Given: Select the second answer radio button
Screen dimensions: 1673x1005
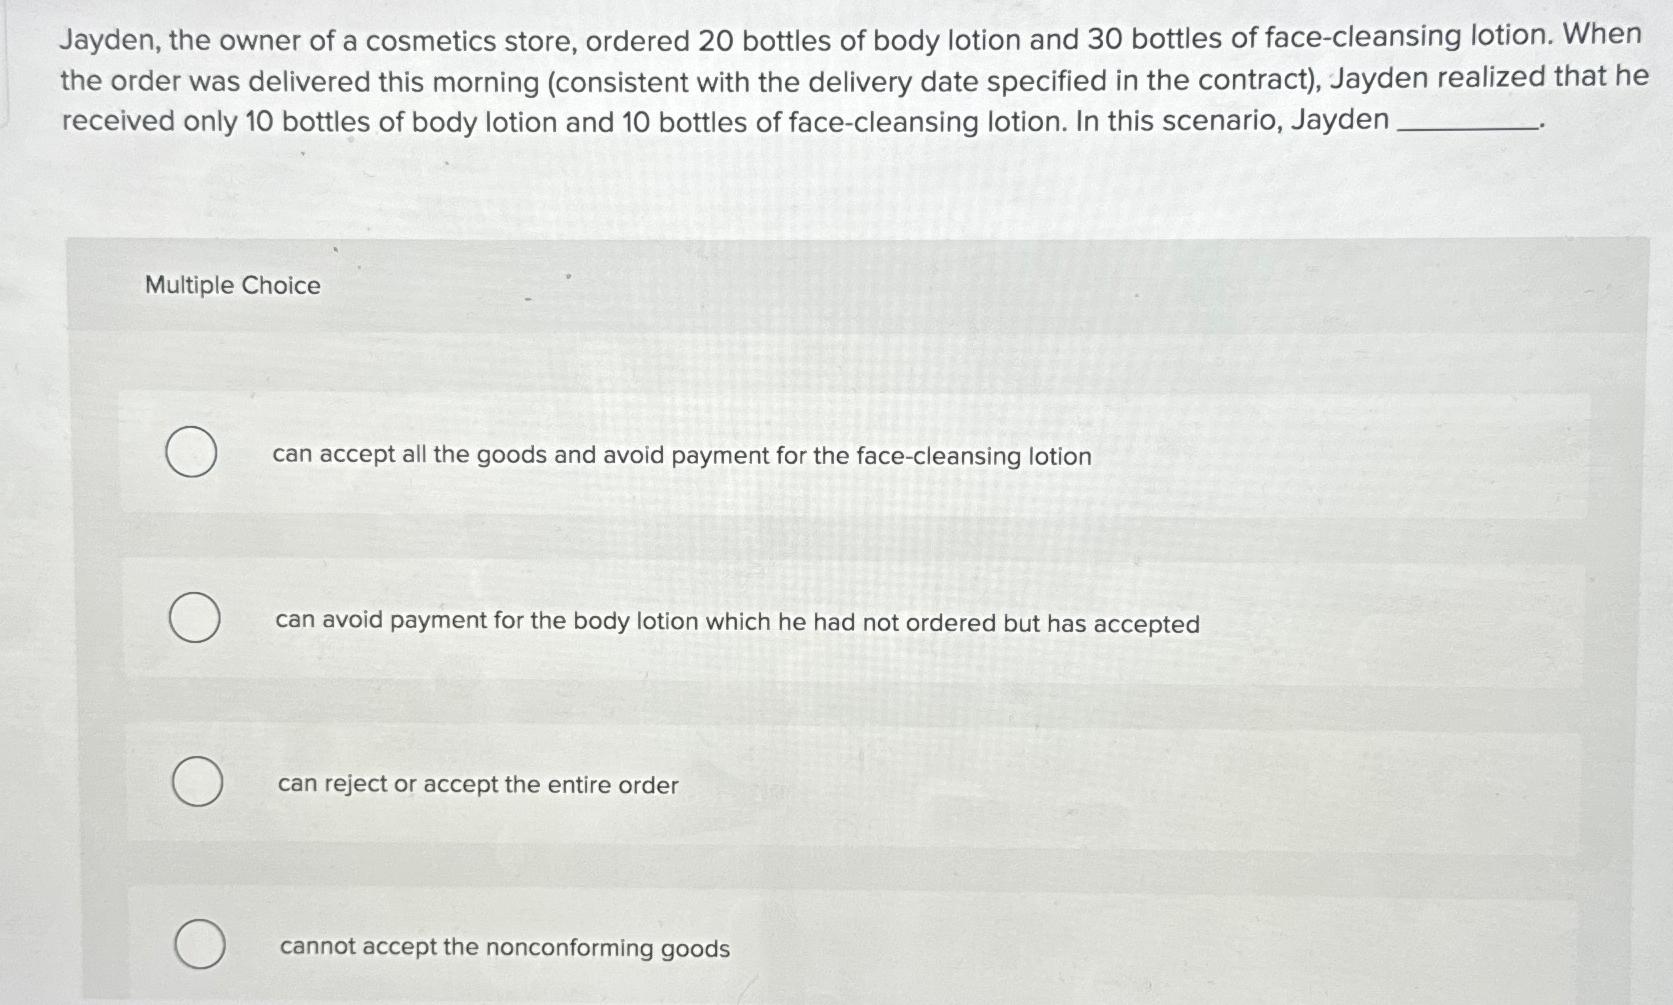Looking at the screenshot, I should coord(196,619).
